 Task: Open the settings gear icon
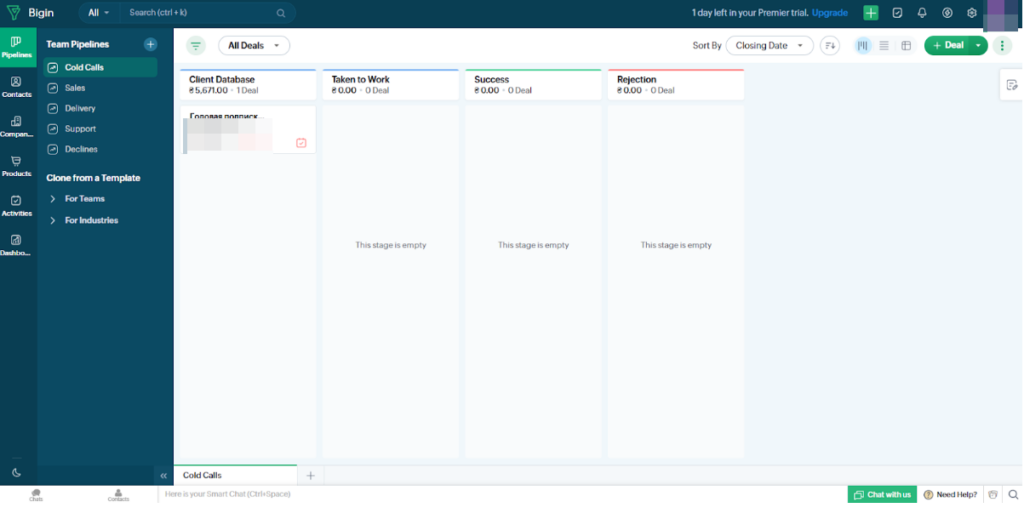[x=971, y=13]
